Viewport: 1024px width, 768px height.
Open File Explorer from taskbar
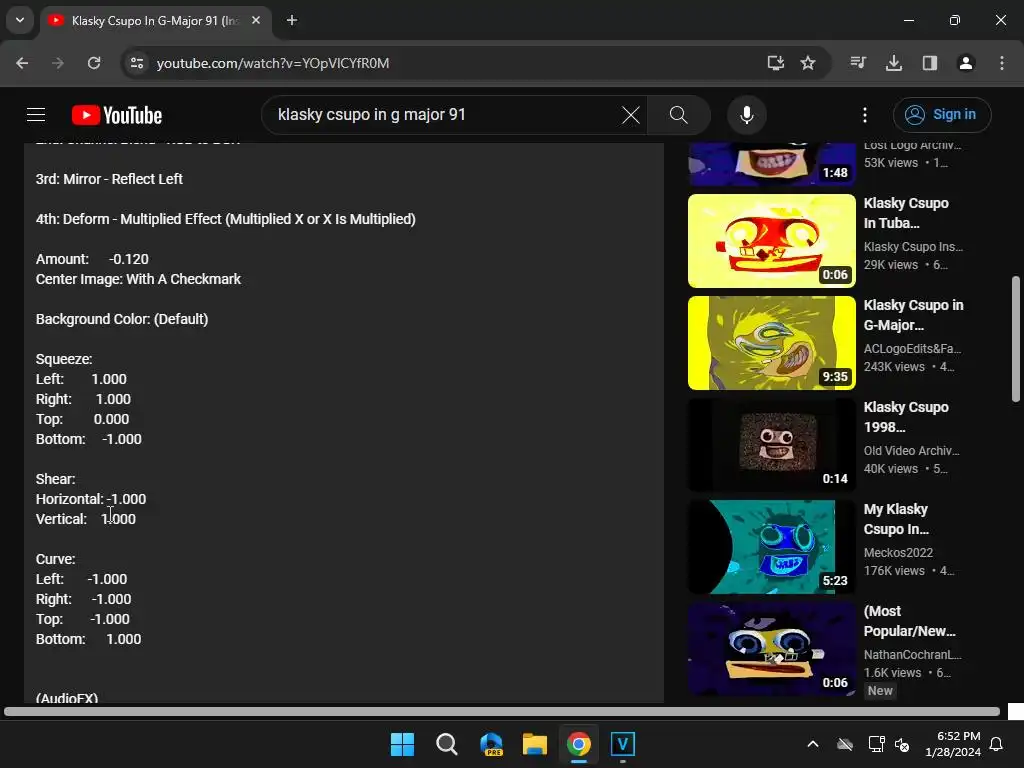click(535, 744)
